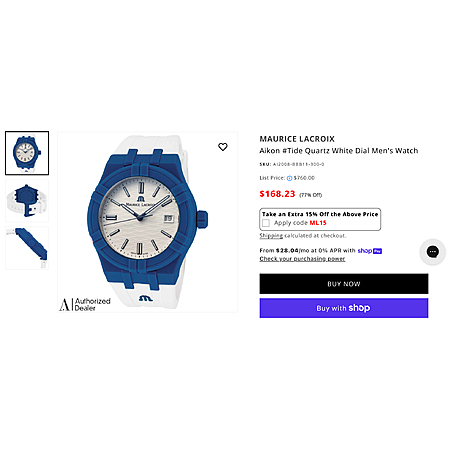Open the Shipping policy link
450x450 pixels.
point(271,236)
